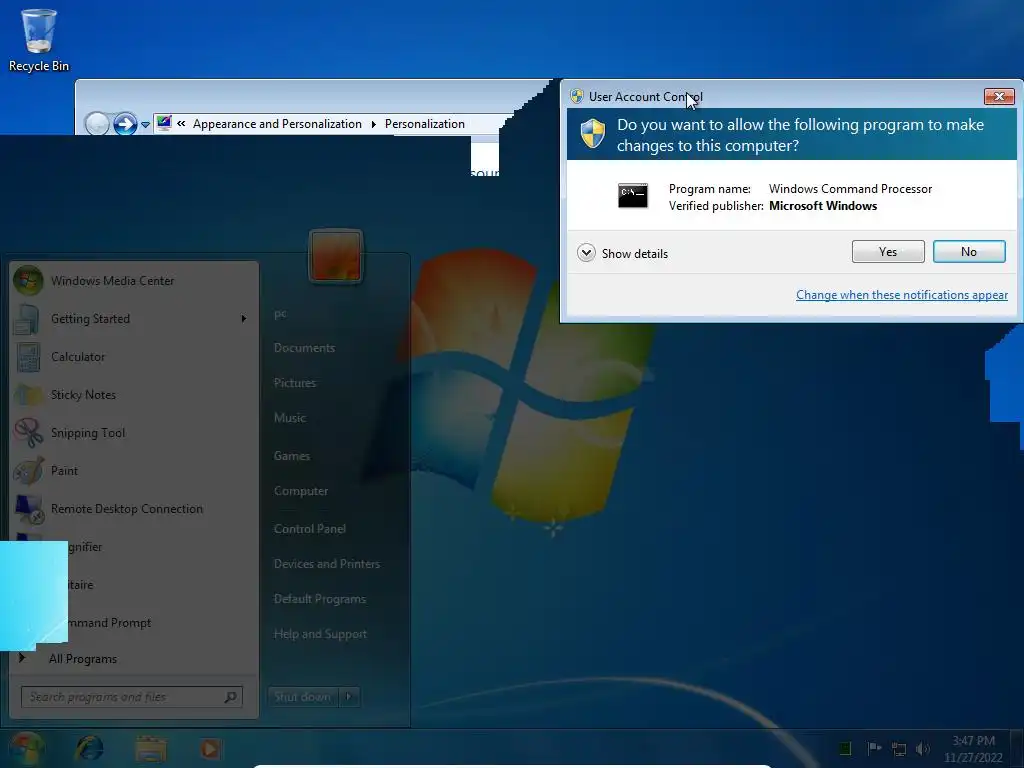Open Help and Support
Image resolution: width=1024 pixels, height=768 pixels.
tap(320, 634)
